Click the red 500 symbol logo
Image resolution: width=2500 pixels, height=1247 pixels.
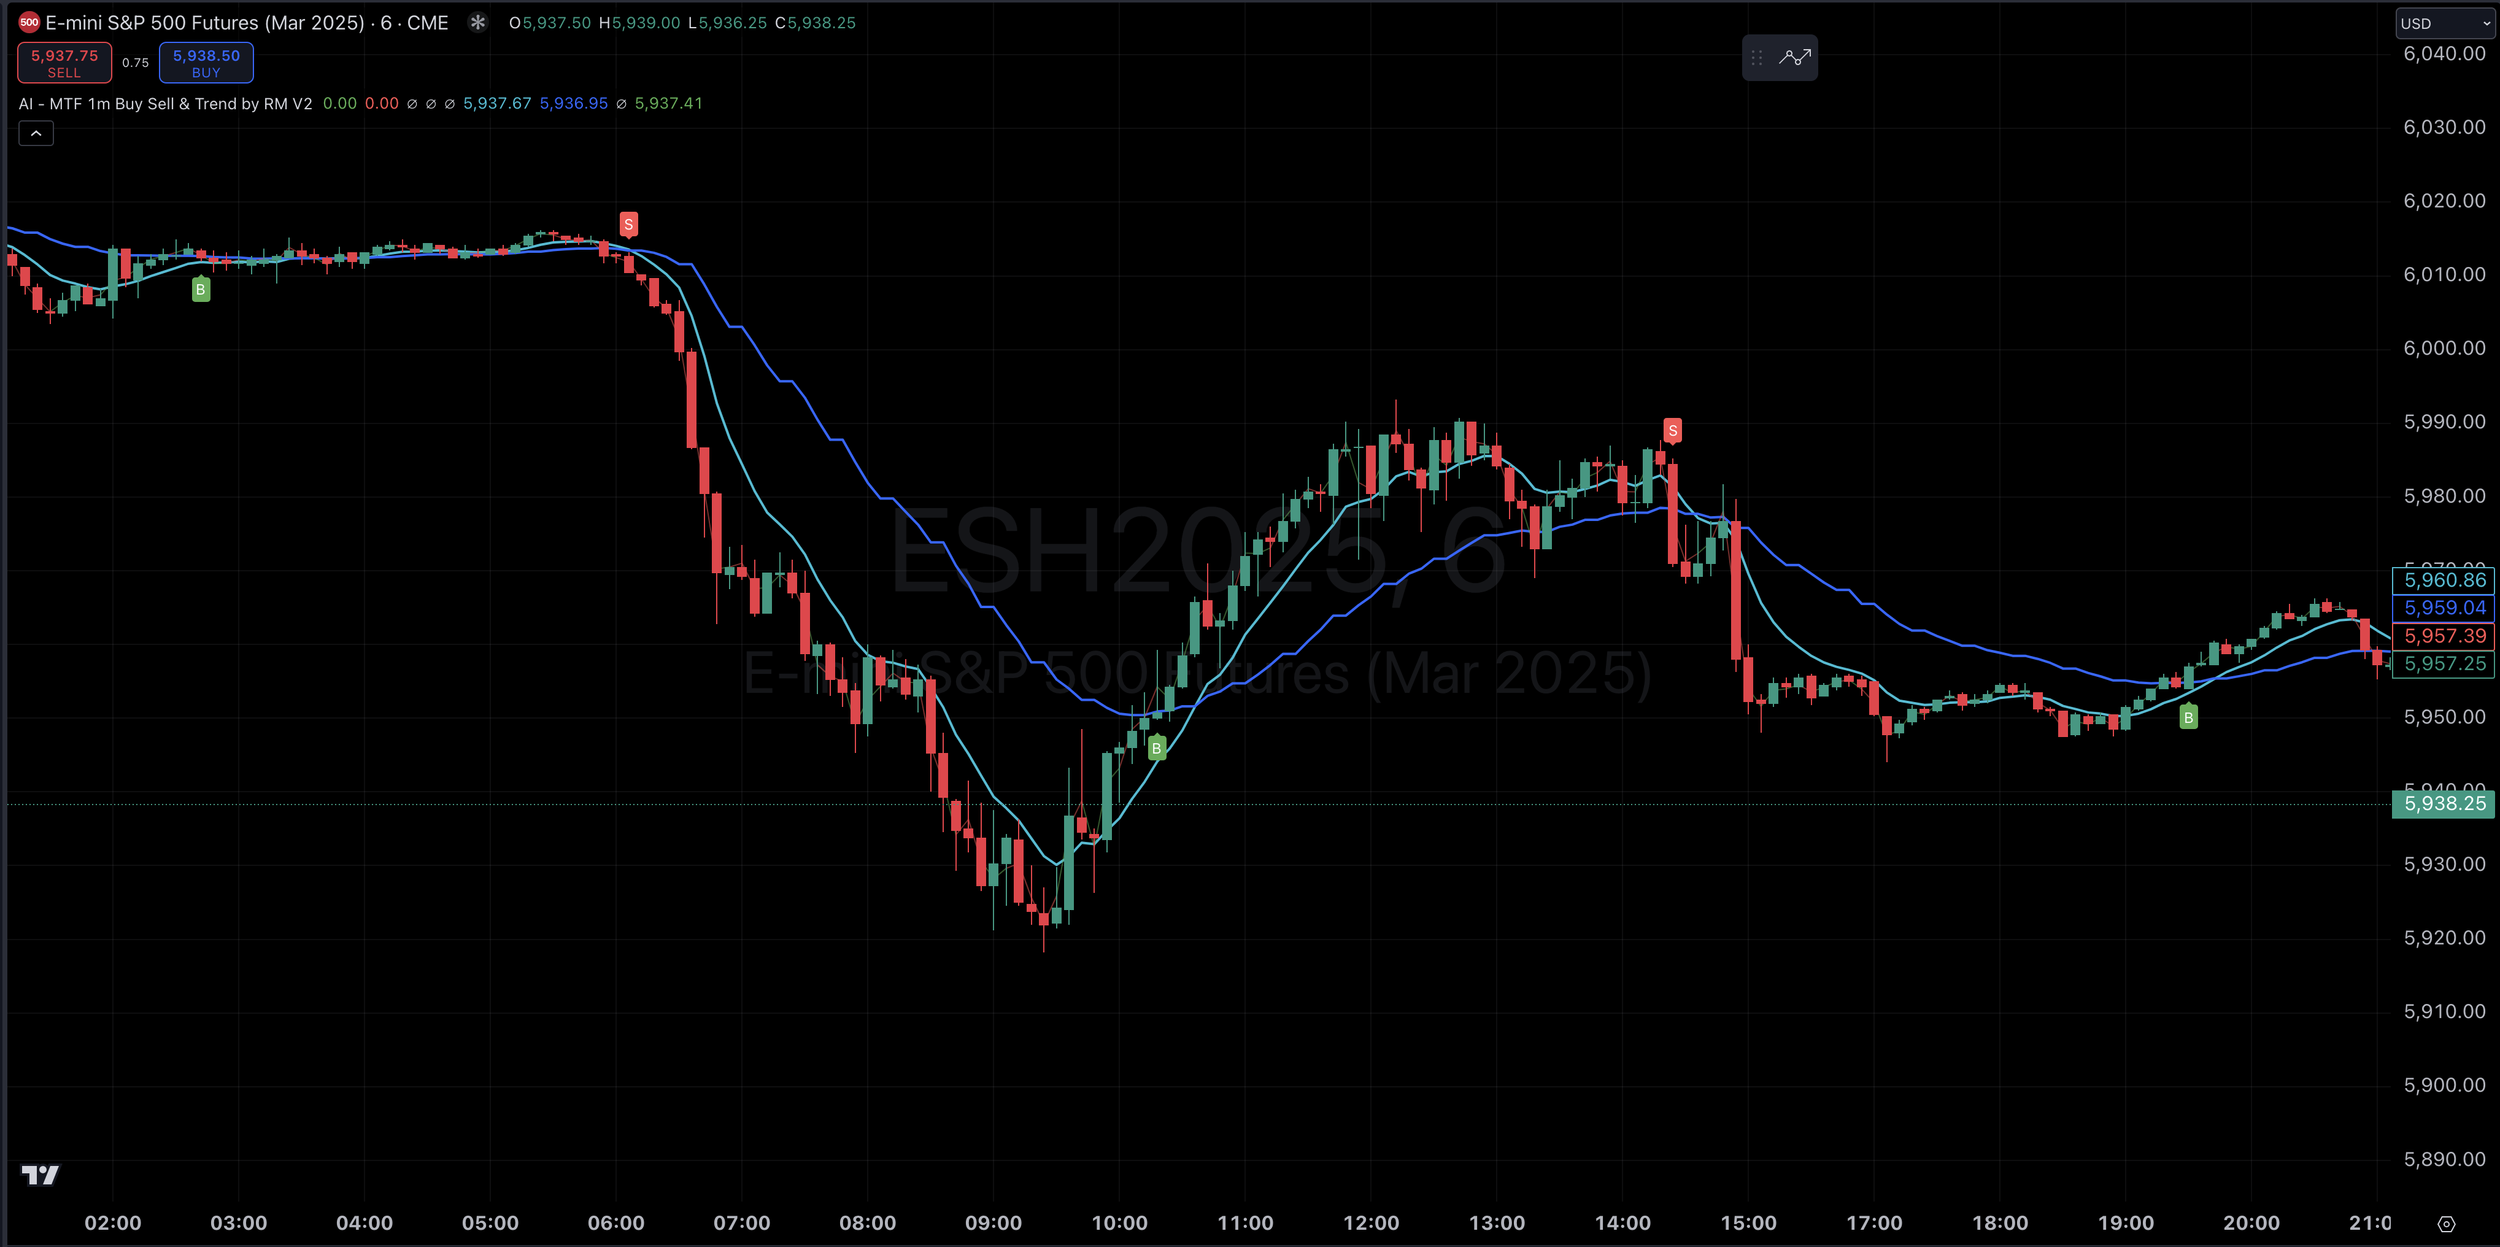point(29,22)
